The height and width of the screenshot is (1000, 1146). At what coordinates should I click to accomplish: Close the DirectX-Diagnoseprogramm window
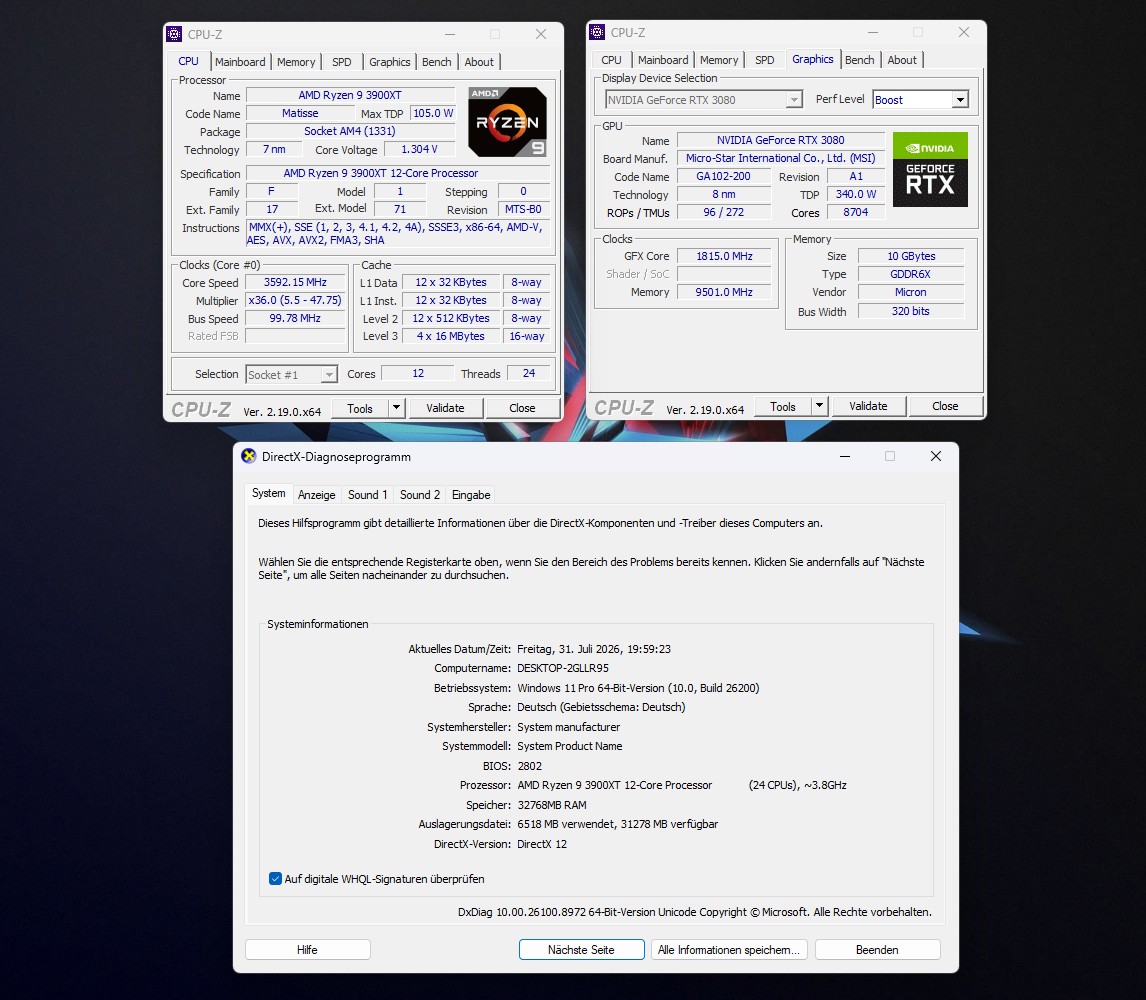coord(936,456)
